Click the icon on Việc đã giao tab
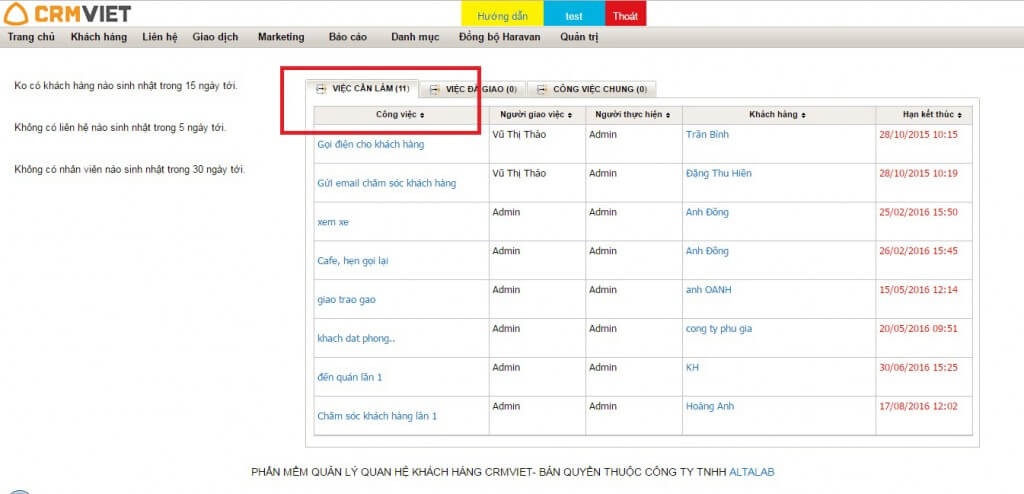The height and width of the screenshot is (494, 1024). 435,89
